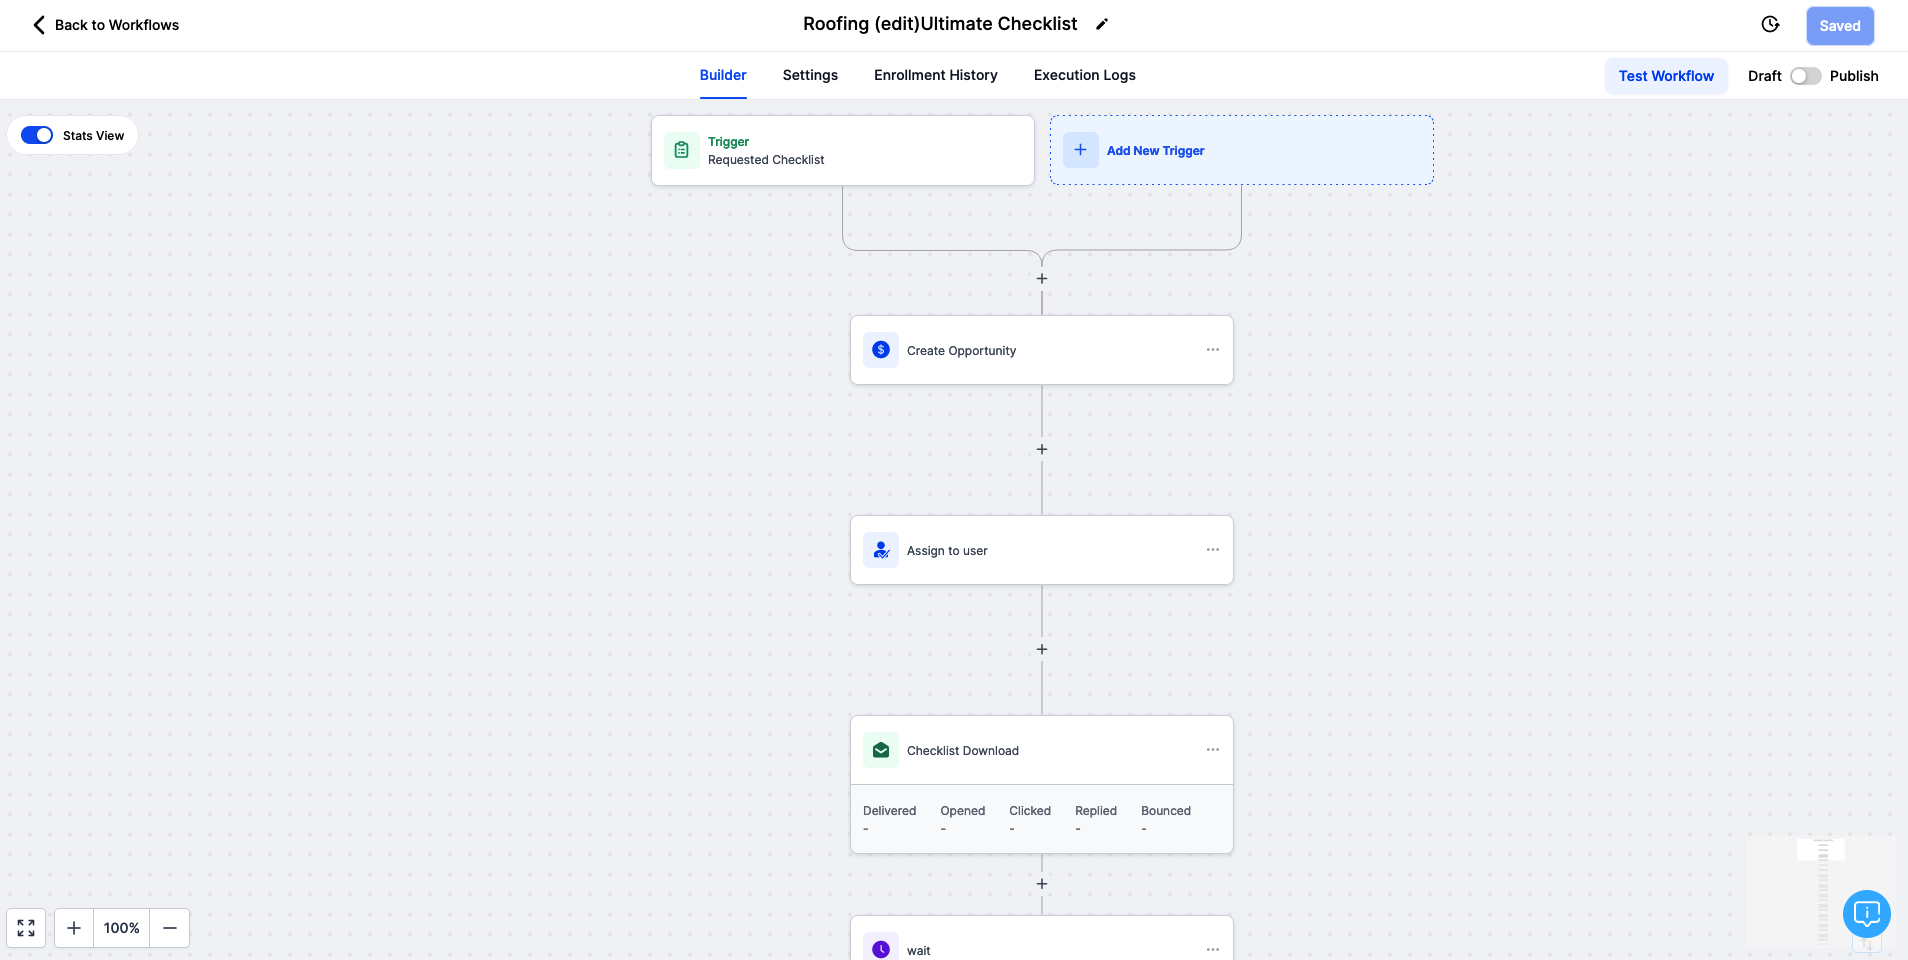The height and width of the screenshot is (960, 1908).
Task: Expand the Checklist Download three-dot menu
Action: (x=1212, y=750)
